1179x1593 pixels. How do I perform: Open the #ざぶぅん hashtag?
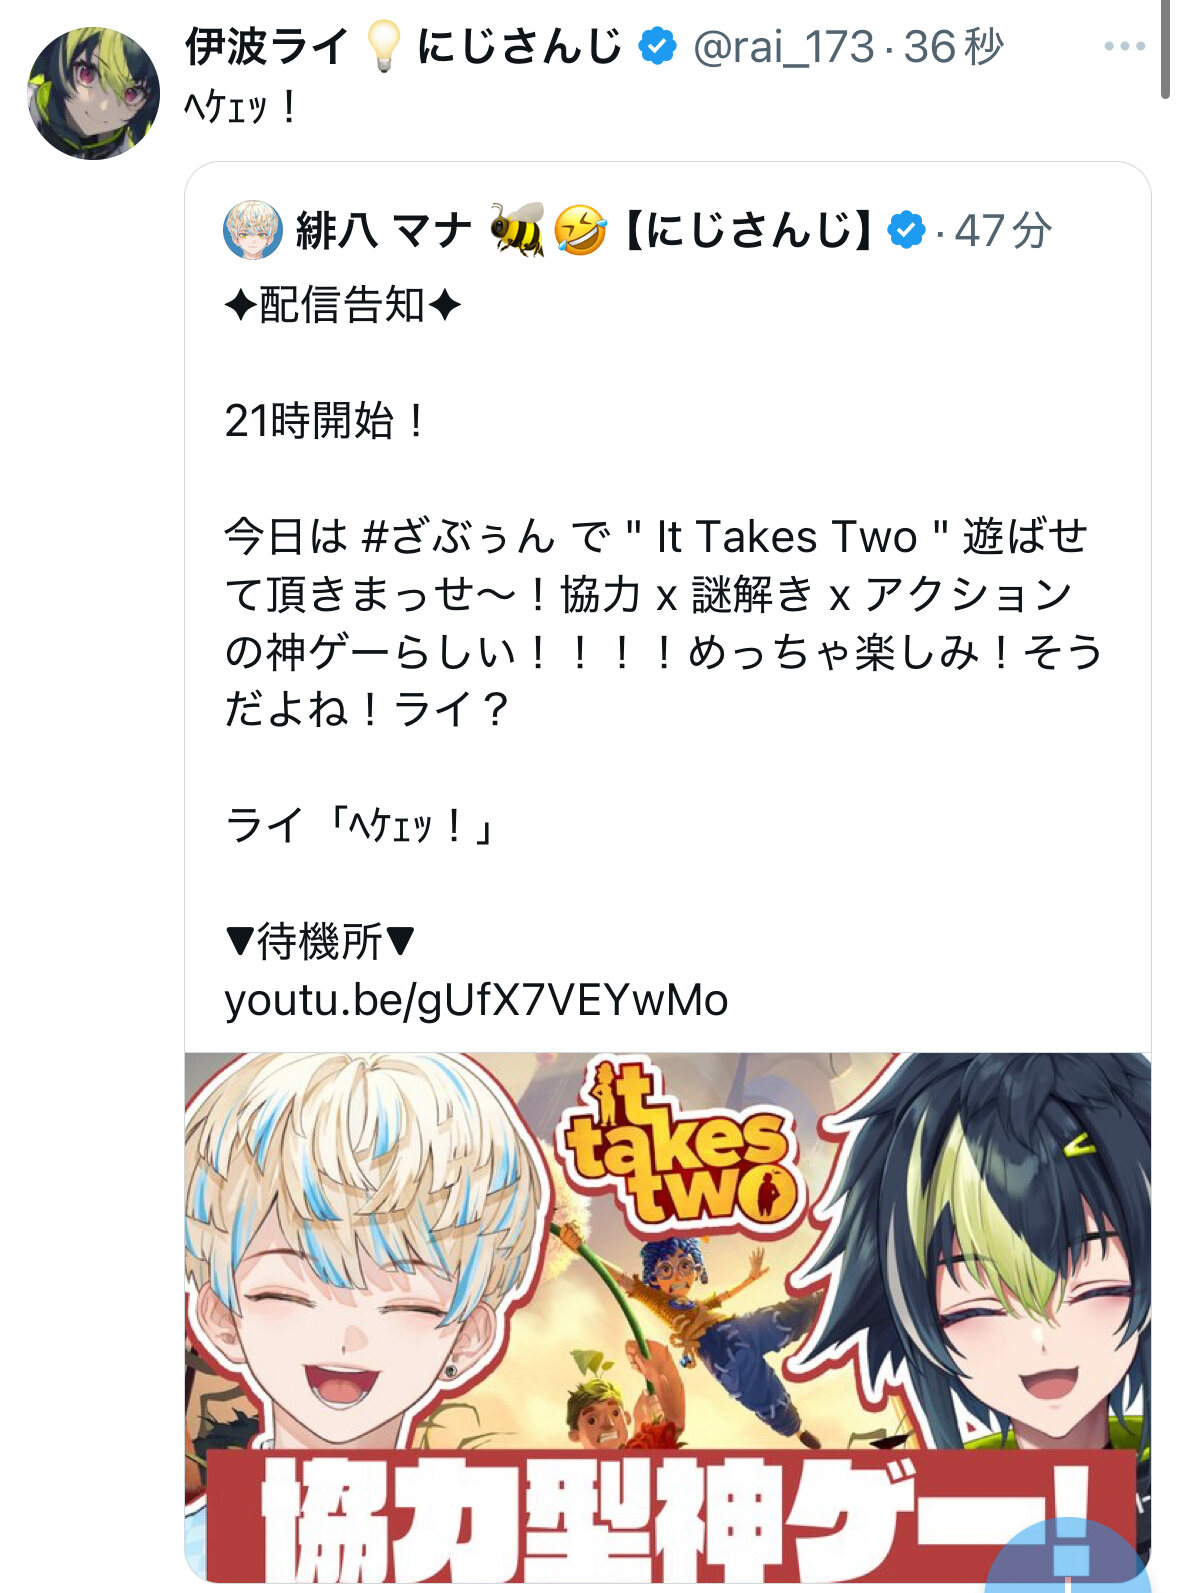[x=458, y=537]
